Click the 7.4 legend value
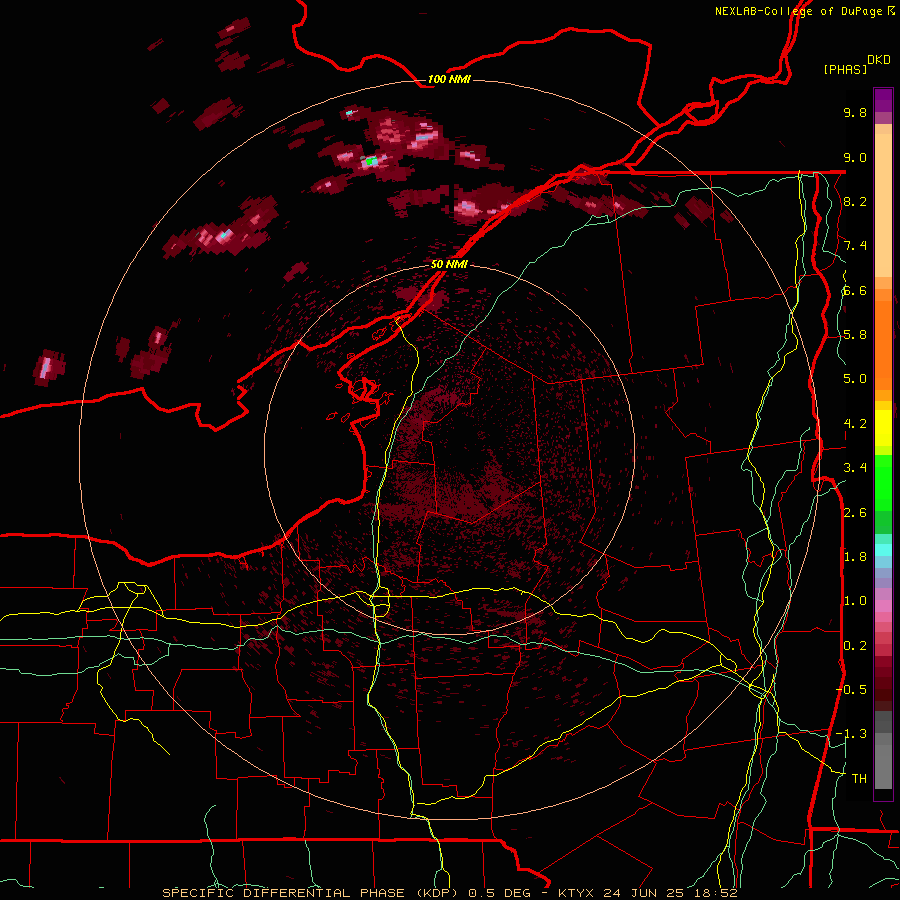This screenshot has width=900, height=900. coord(855,246)
